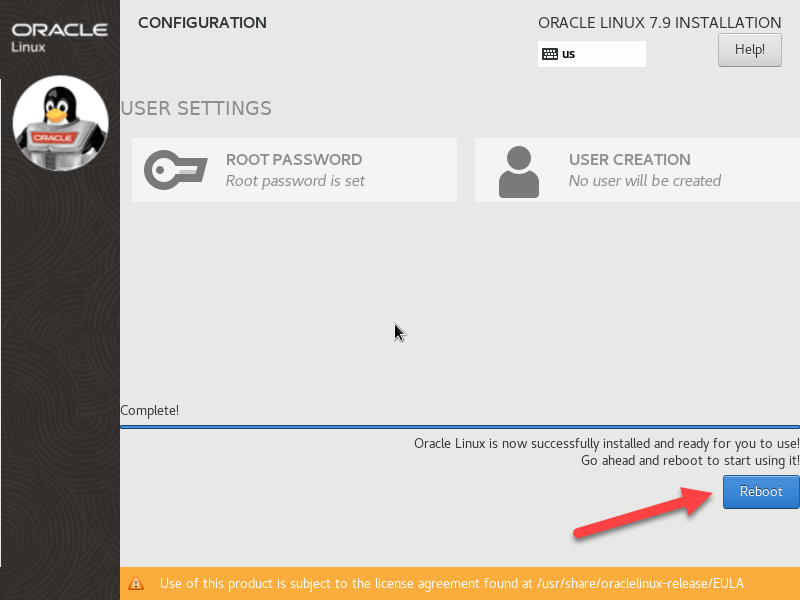
Task: Click the EULA license agreement notice text
Action: 451,583
